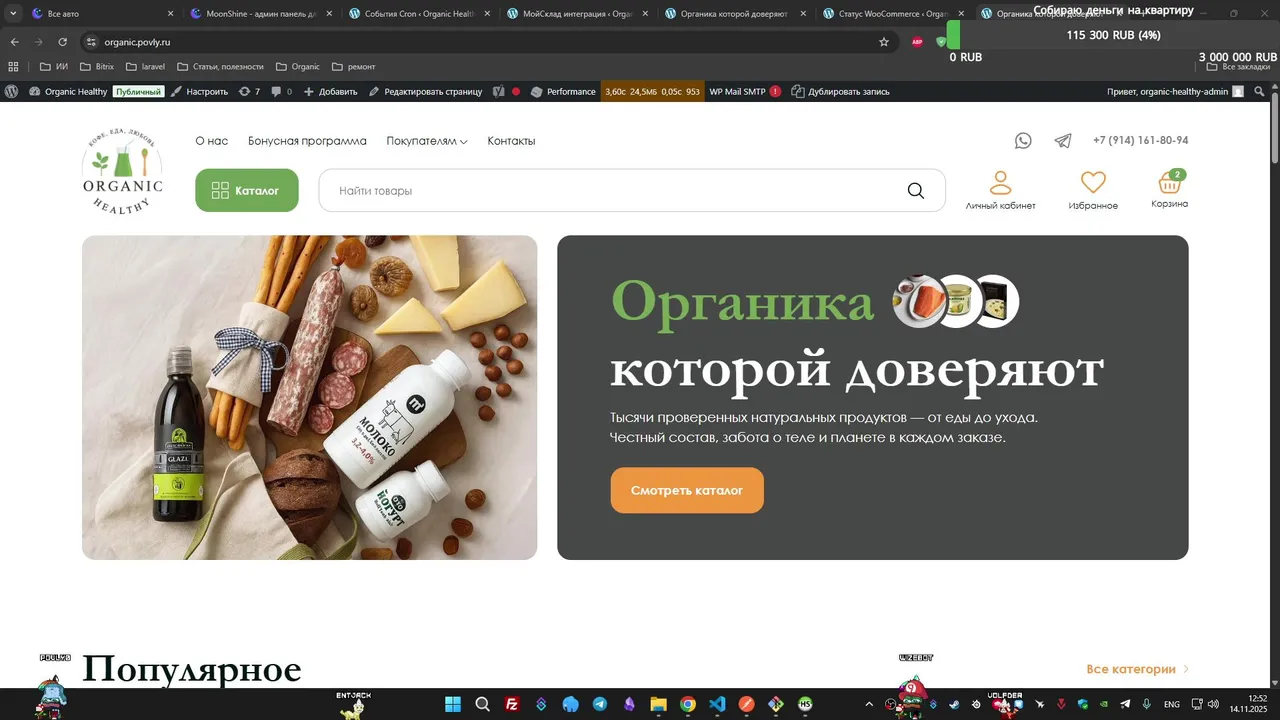This screenshot has height=720, width=1280.
Task: Open the Корзина shopping cart
Action: [1169, 189]
